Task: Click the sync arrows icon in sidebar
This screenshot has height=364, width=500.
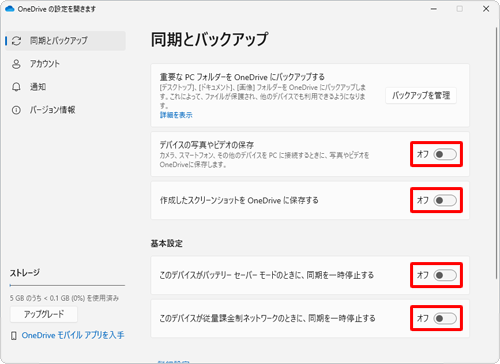Action: click(16, 41)
